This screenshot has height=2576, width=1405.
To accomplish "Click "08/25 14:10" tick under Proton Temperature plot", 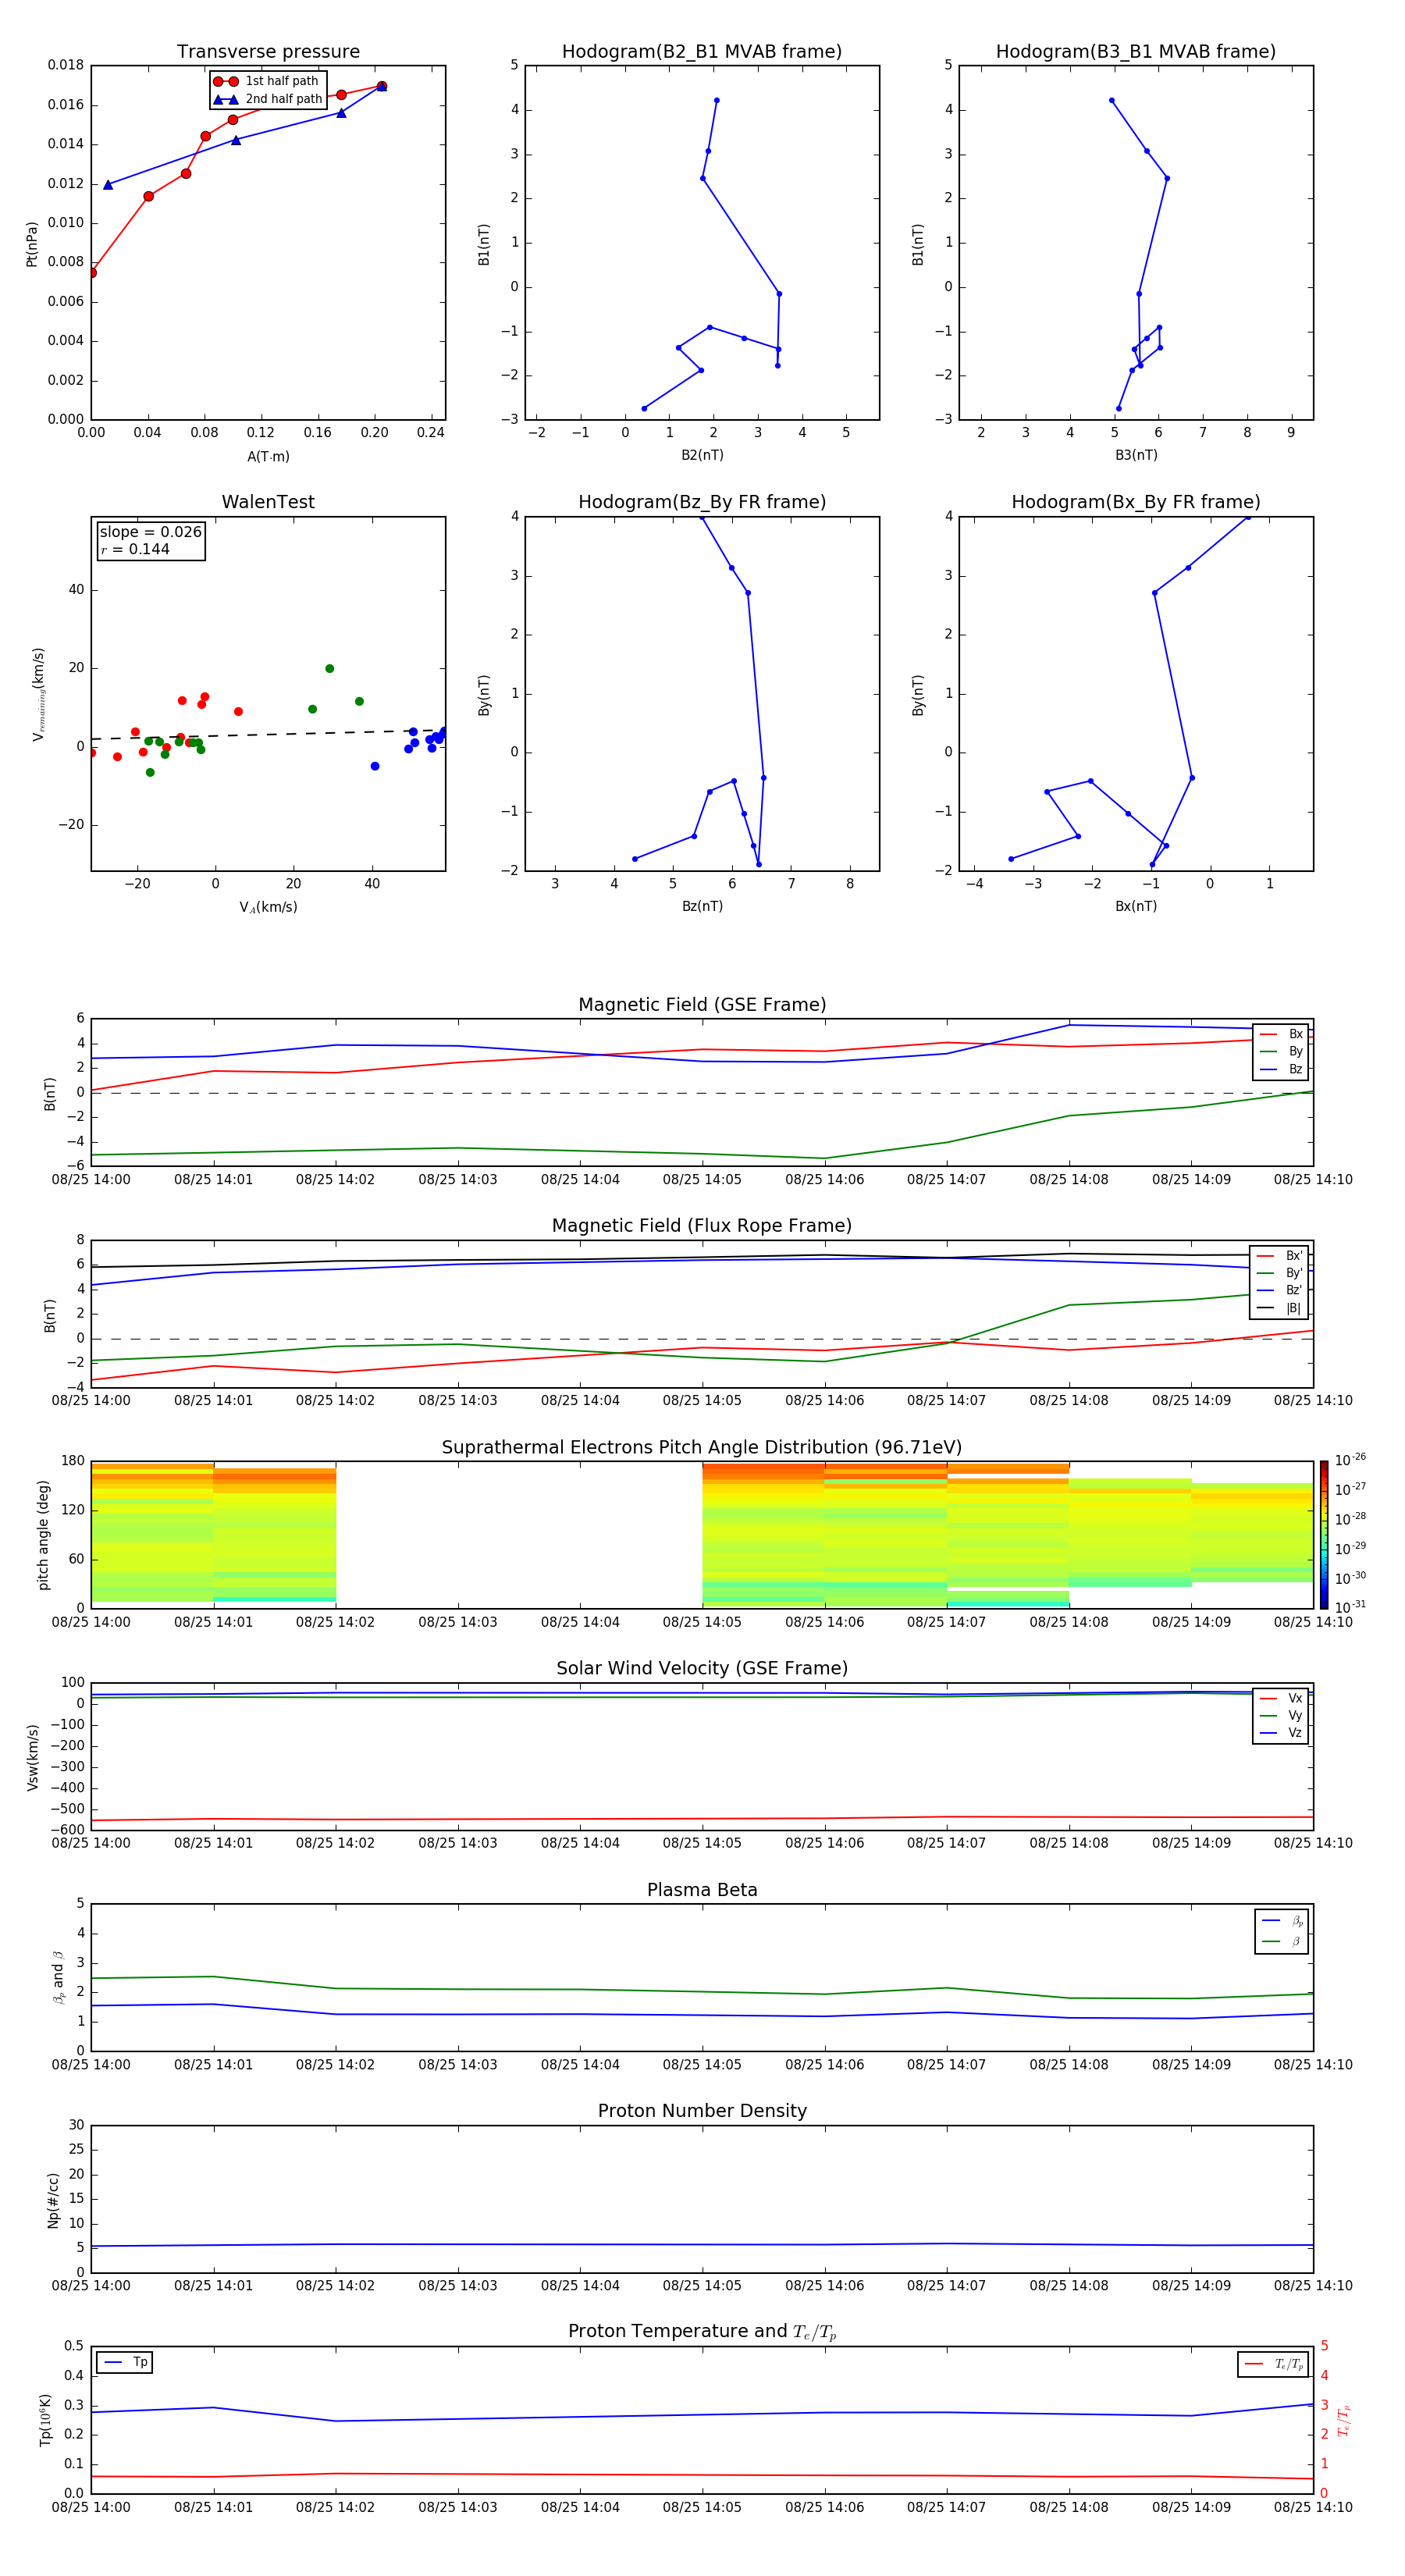I will point(1313,2507).
